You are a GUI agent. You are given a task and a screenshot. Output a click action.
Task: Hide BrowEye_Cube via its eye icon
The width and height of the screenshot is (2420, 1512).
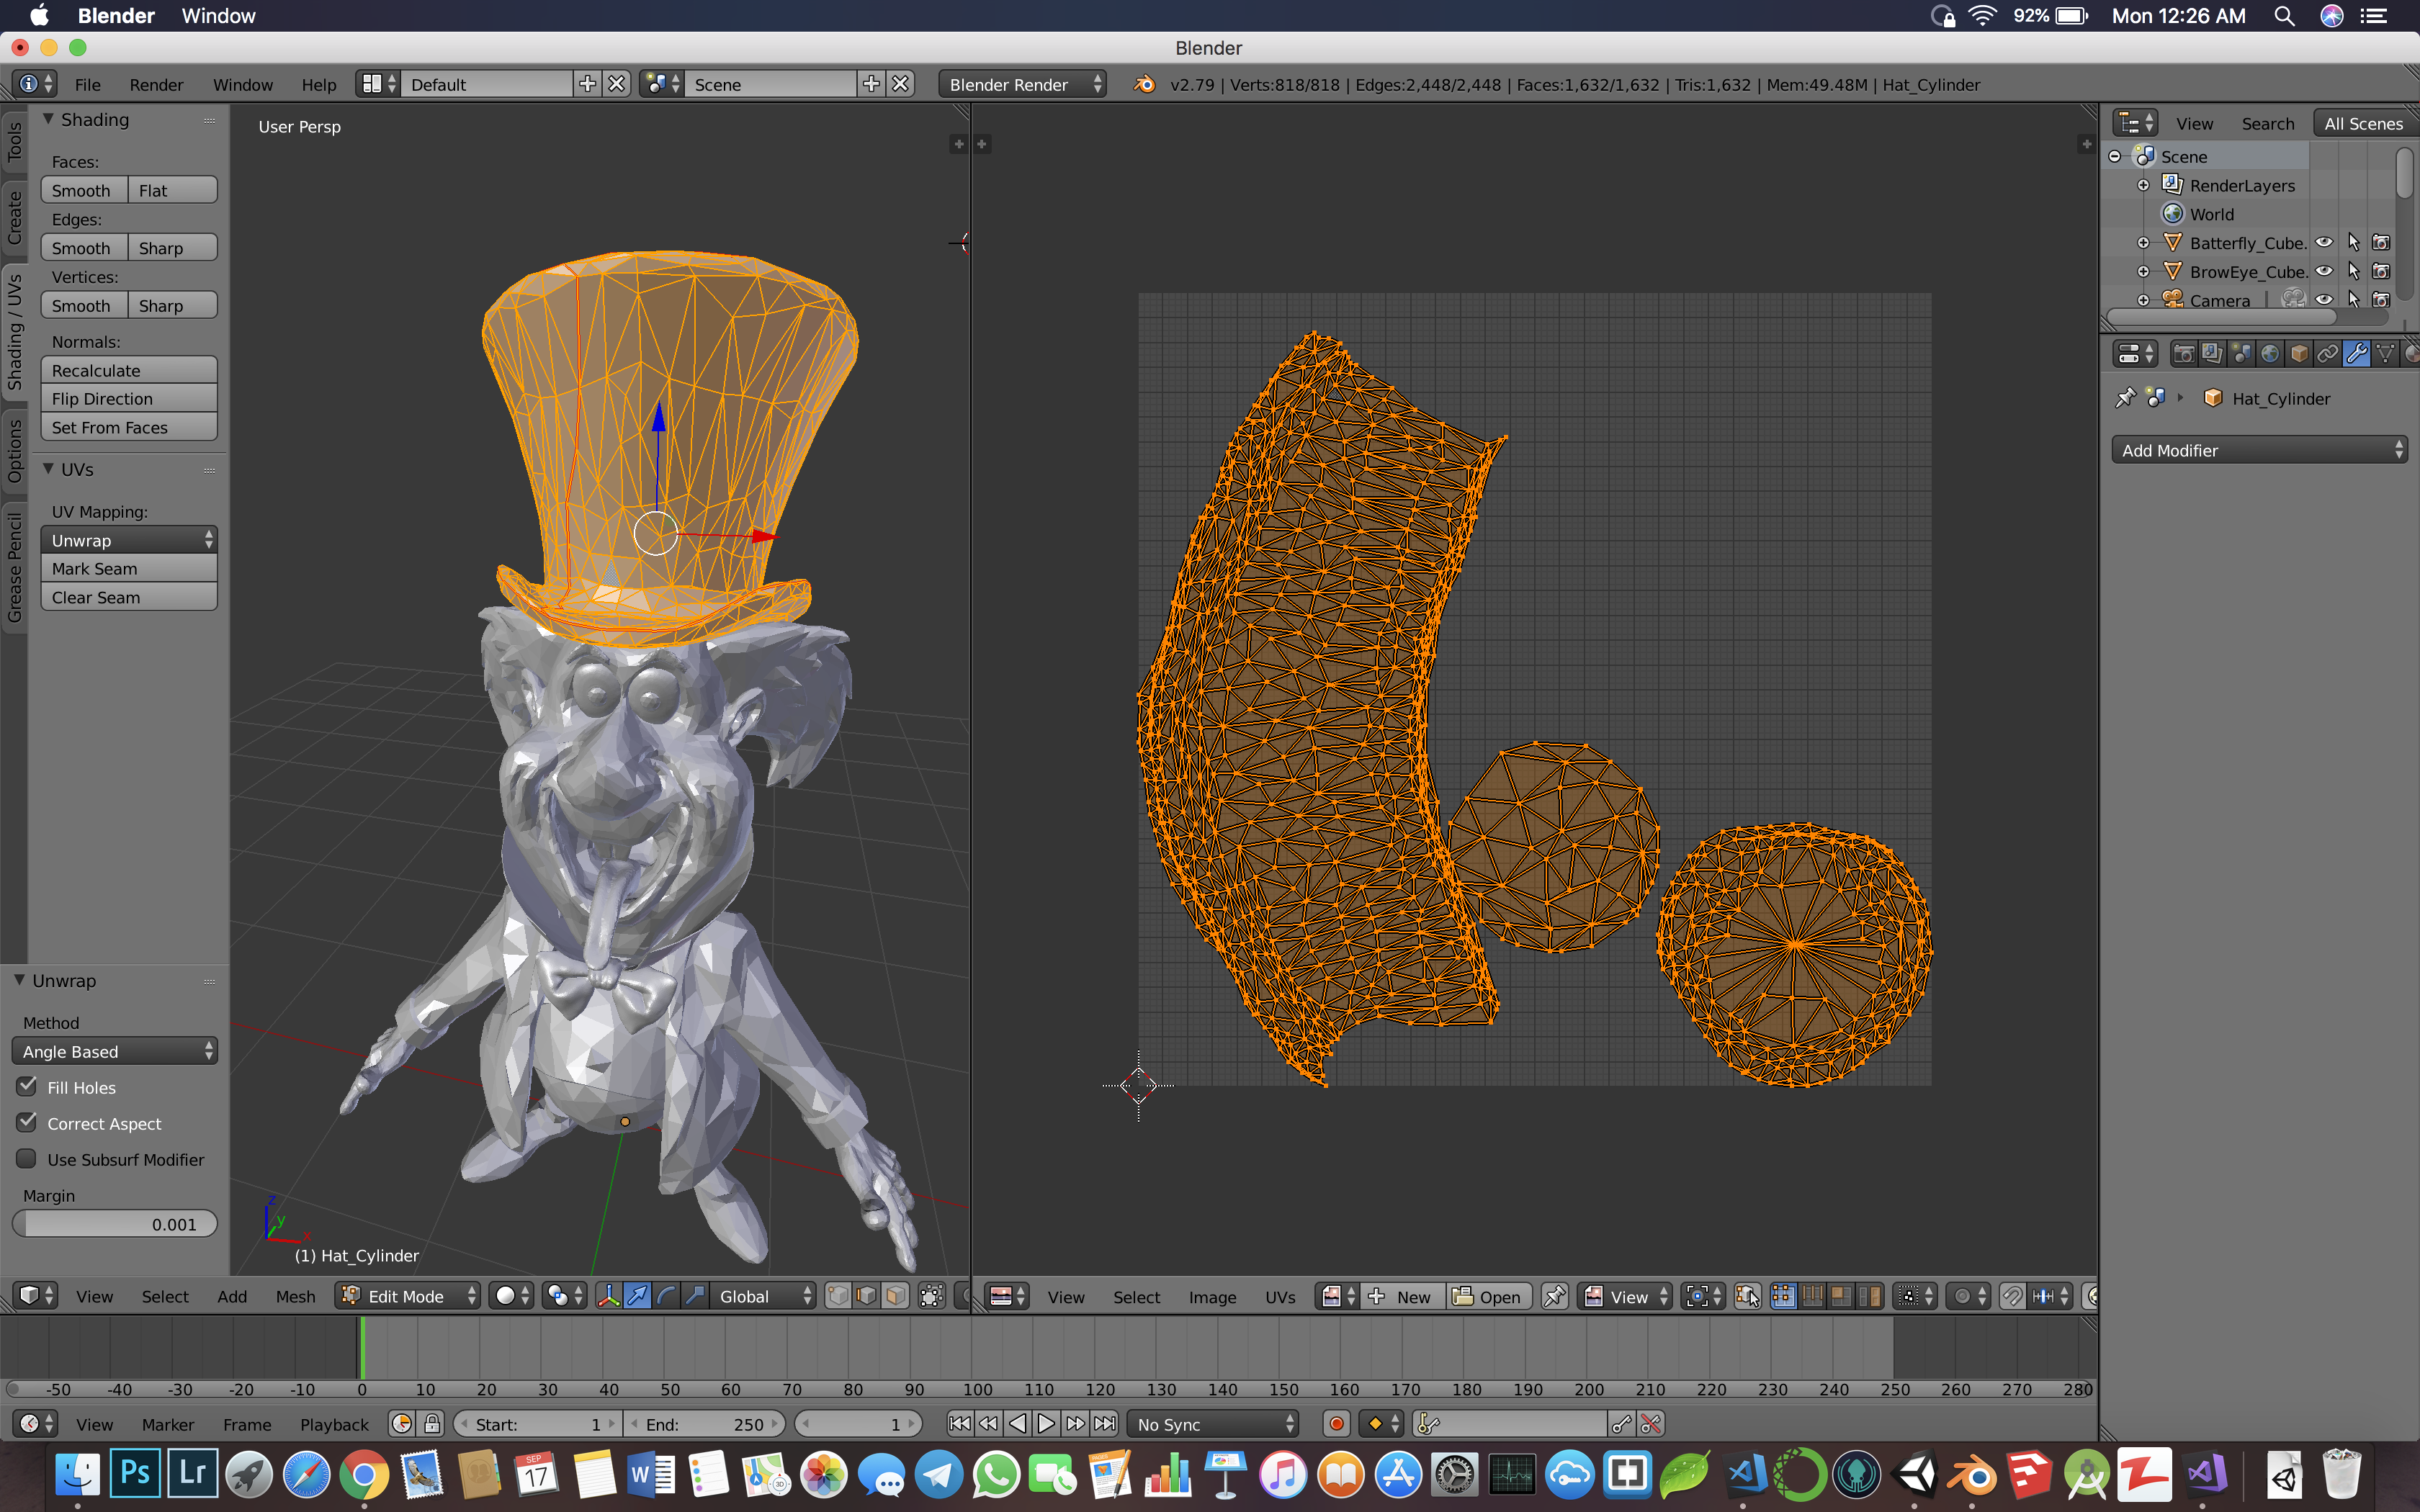2324,271
